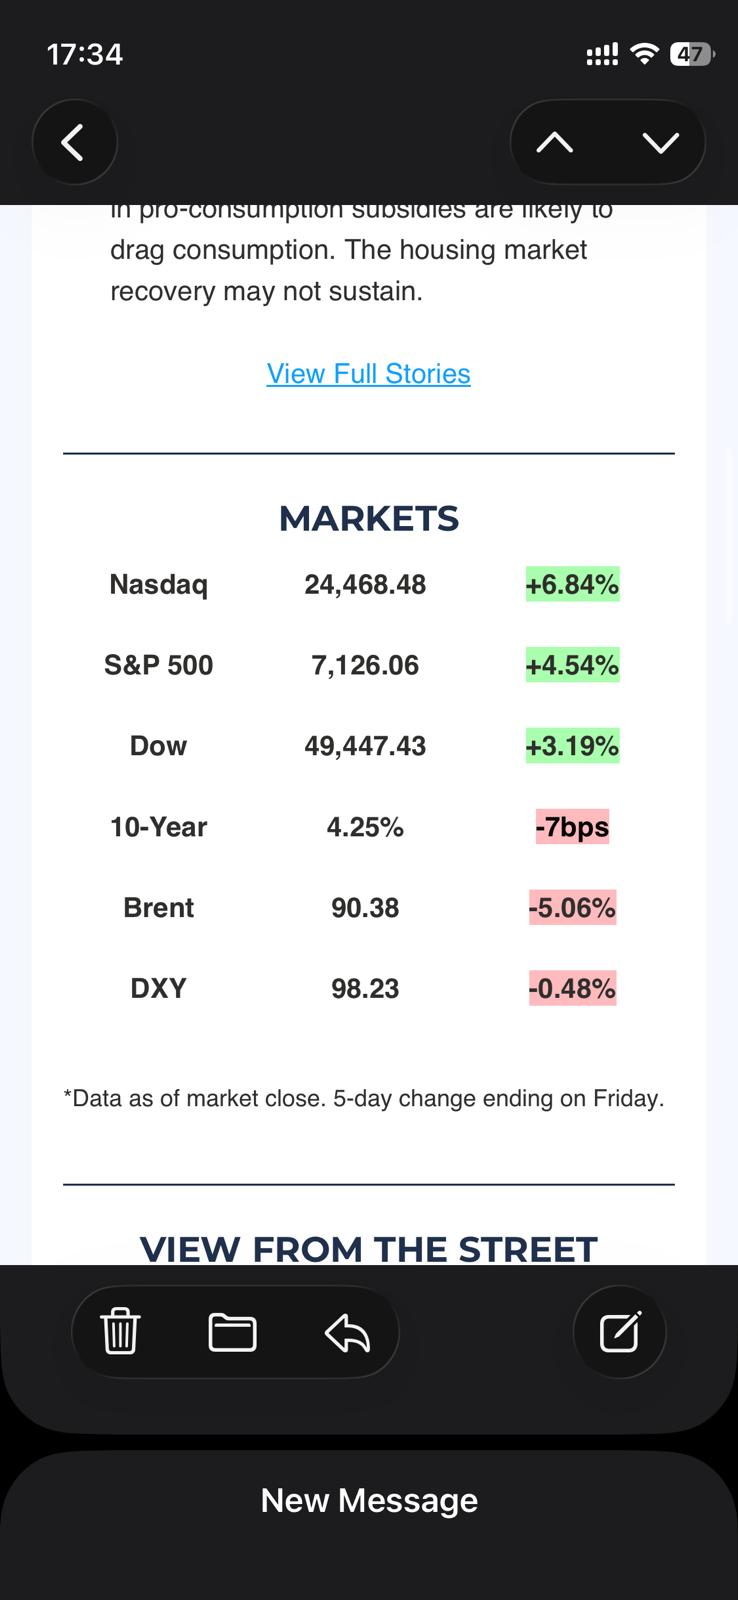Tap the VIEW FROM THE STREET heading

[x=369, y=1249]
